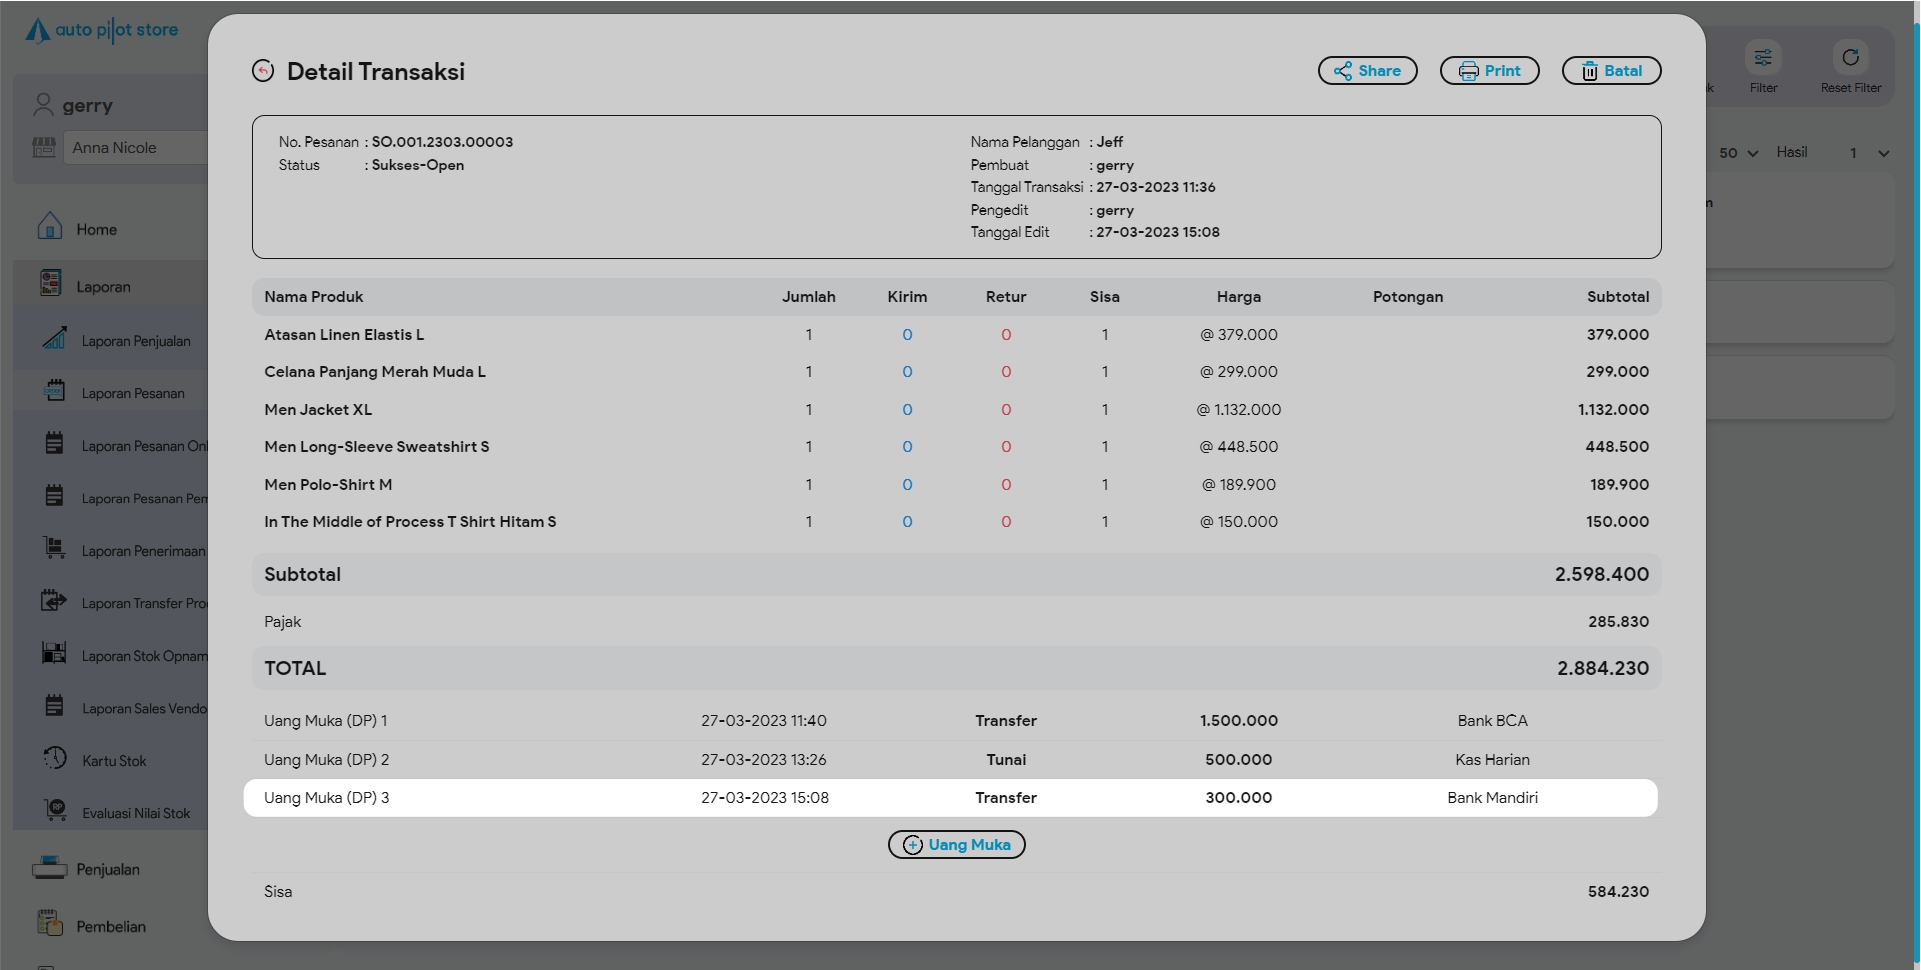Select the Uang Muka (DP) 3 row
Viewport: 1921px width, 970px height.
[950, 798]
